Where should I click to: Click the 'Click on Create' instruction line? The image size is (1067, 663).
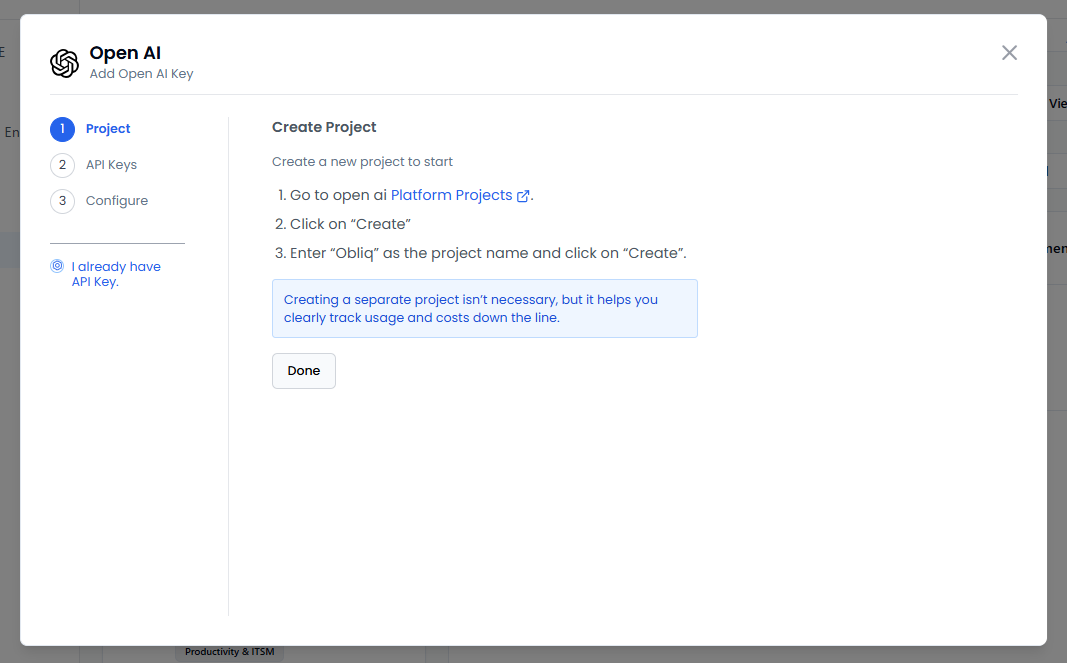350,224
